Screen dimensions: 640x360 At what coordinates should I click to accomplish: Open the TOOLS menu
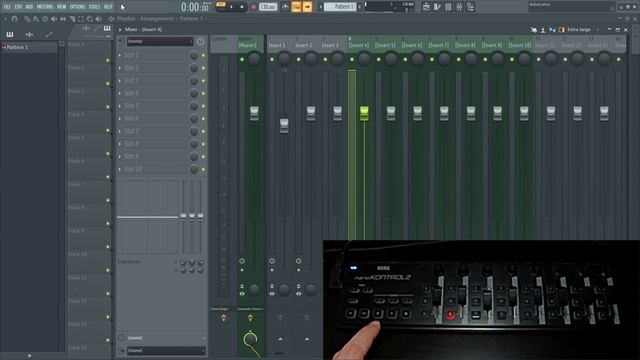94,7
